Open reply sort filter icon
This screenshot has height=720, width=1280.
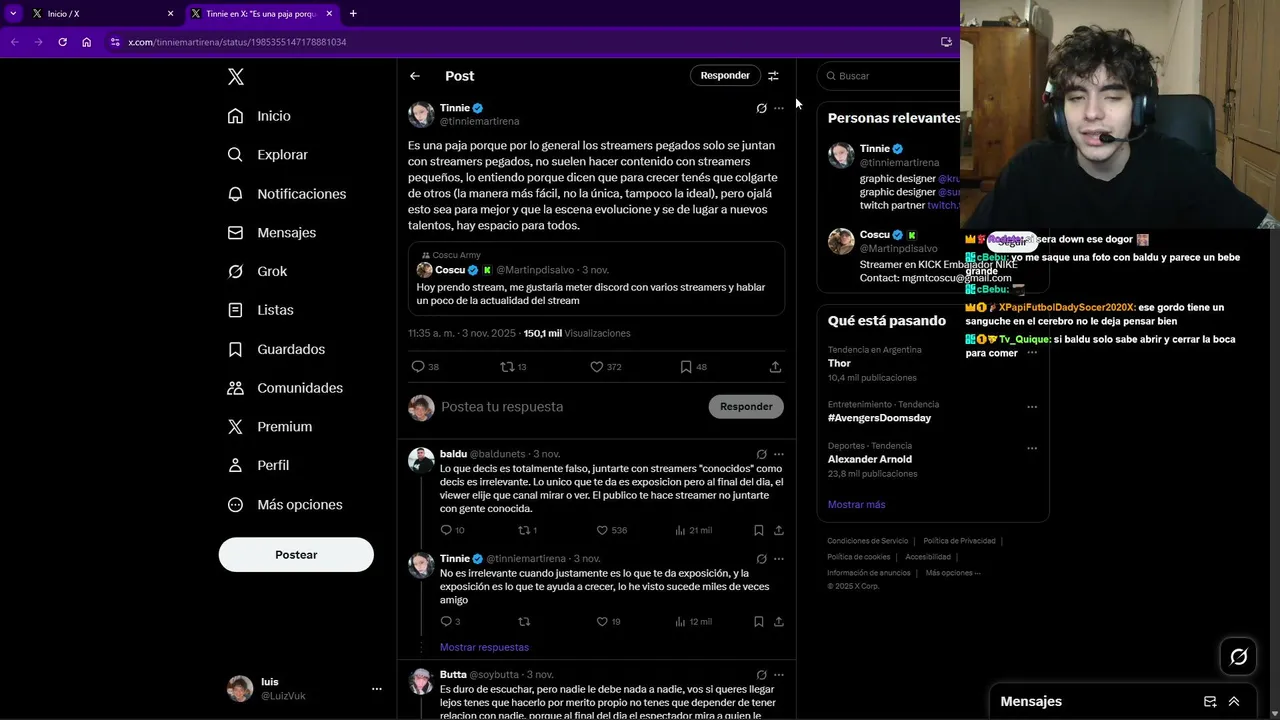(773, 76)
